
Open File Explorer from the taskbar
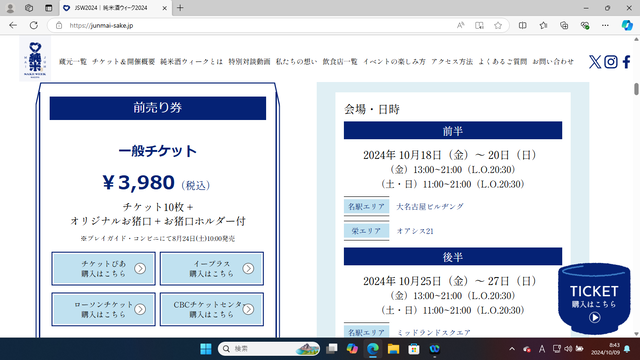393,349
